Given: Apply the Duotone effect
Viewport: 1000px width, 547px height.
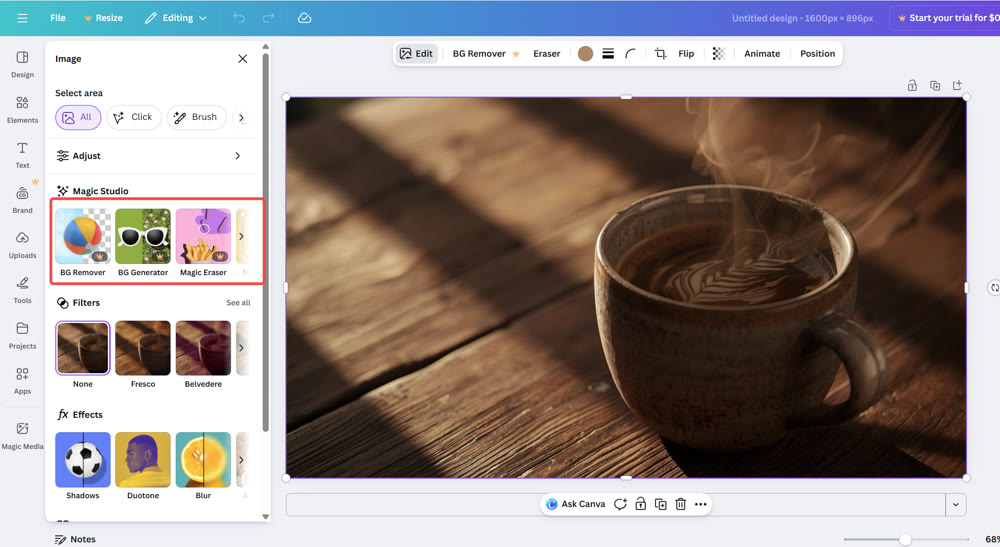Looking at the screenshot, I should click(143, 460).
